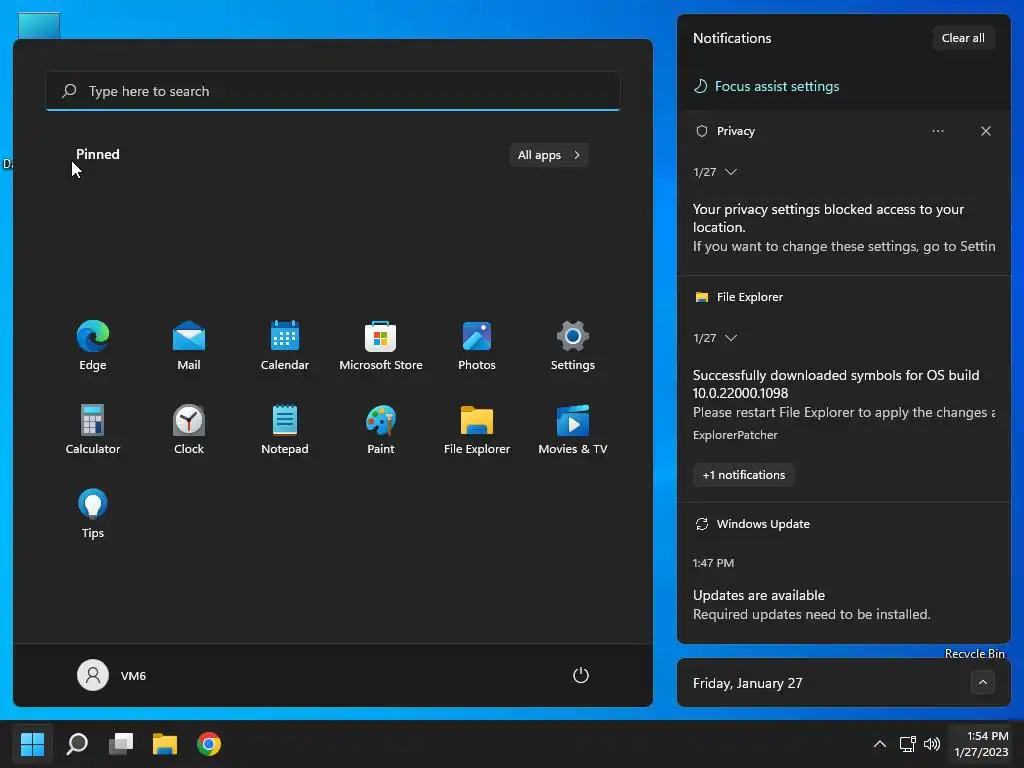
Task: Open Settings from the Start menu
Action: (573, 345)
